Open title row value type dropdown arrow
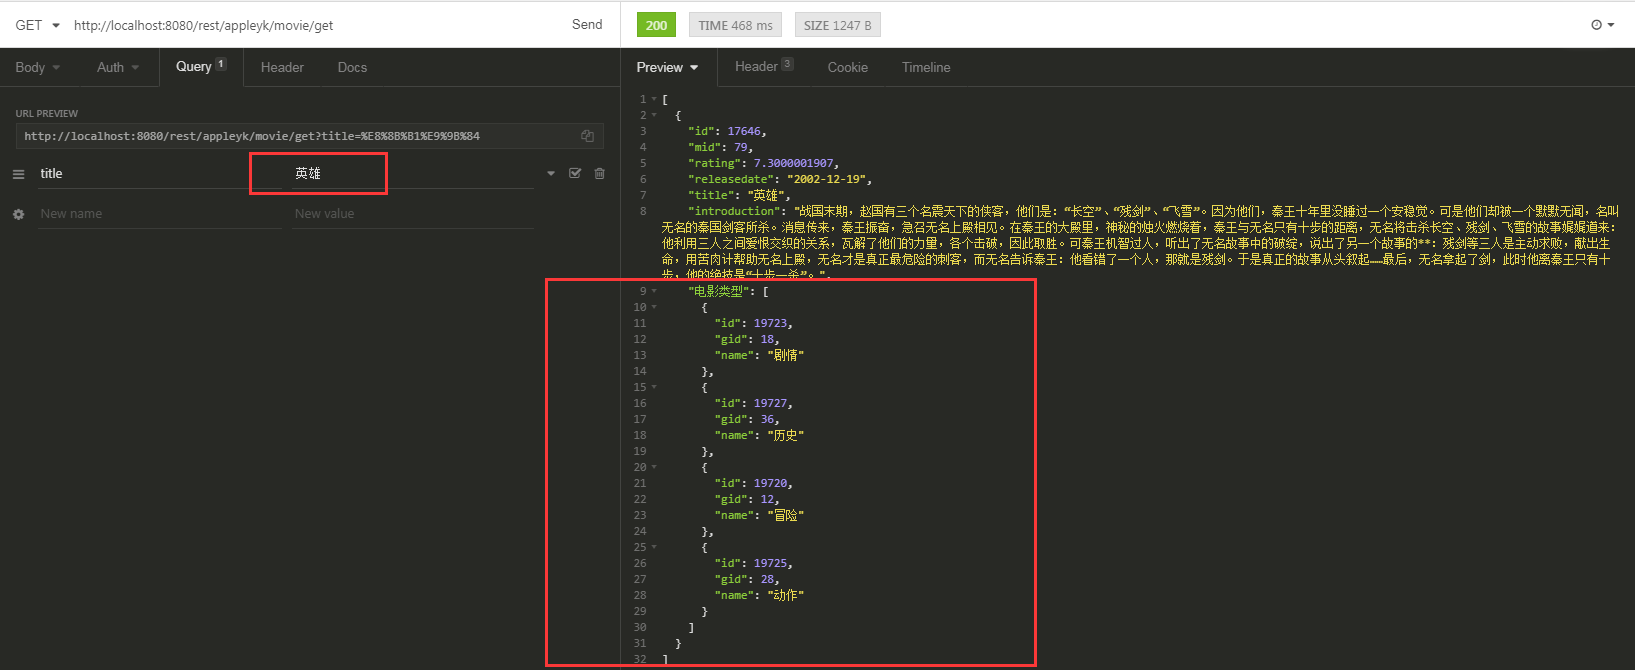 pos(551,173)
